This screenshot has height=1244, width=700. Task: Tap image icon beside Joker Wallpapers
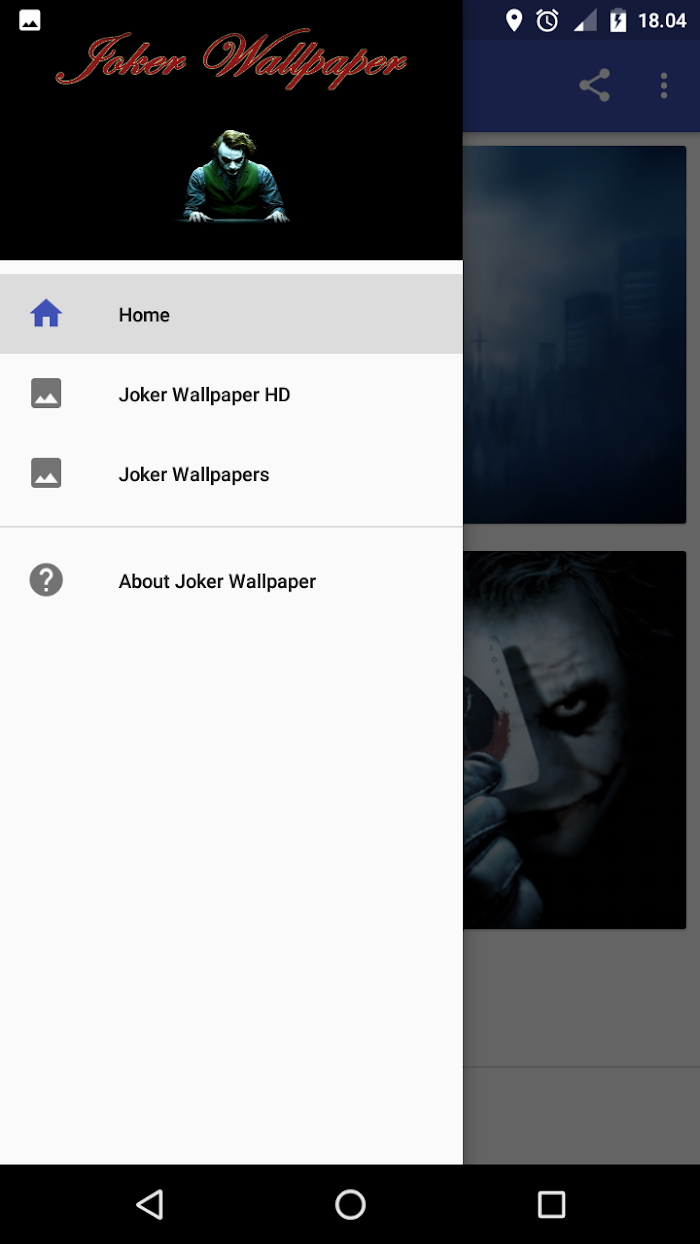tap(46, 473)
